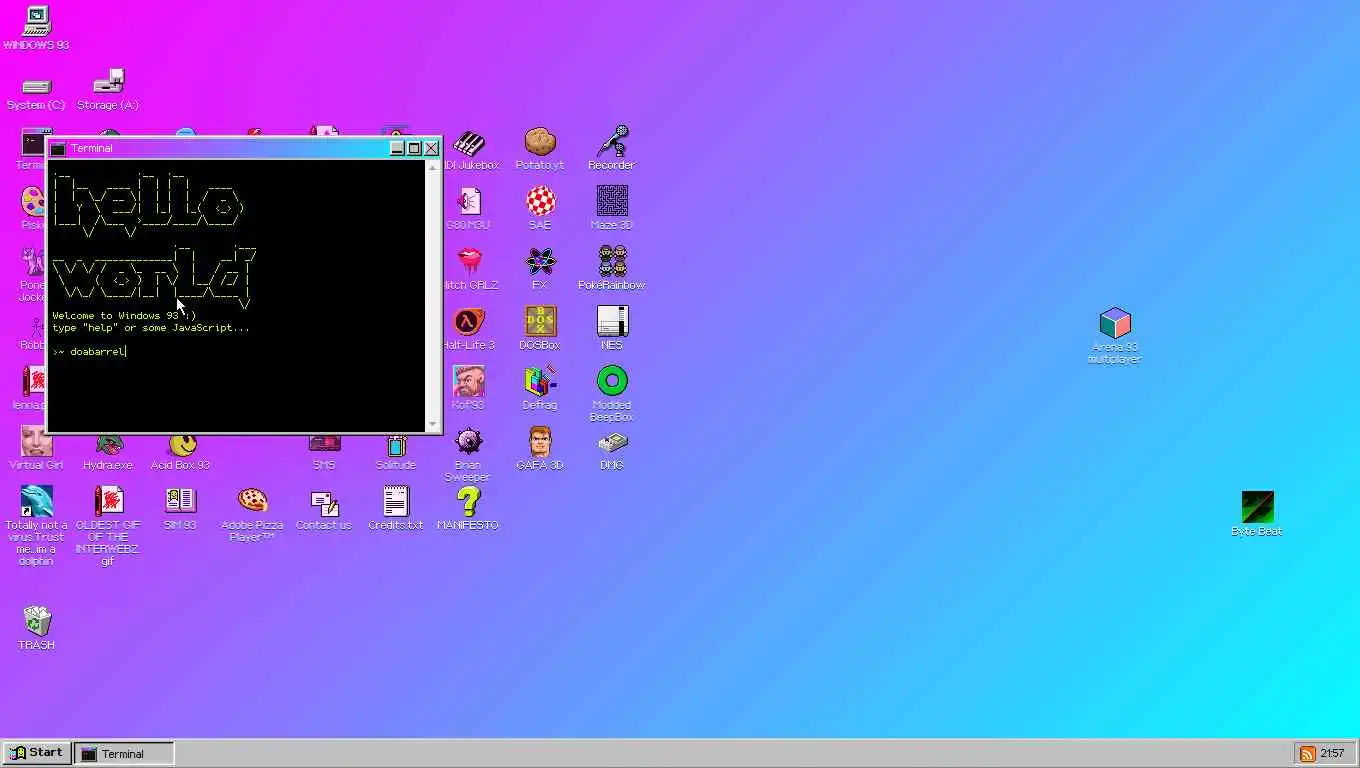The image size is (1360, 768).
Task: Close the Terminal window
Action: tap(431, 148)
